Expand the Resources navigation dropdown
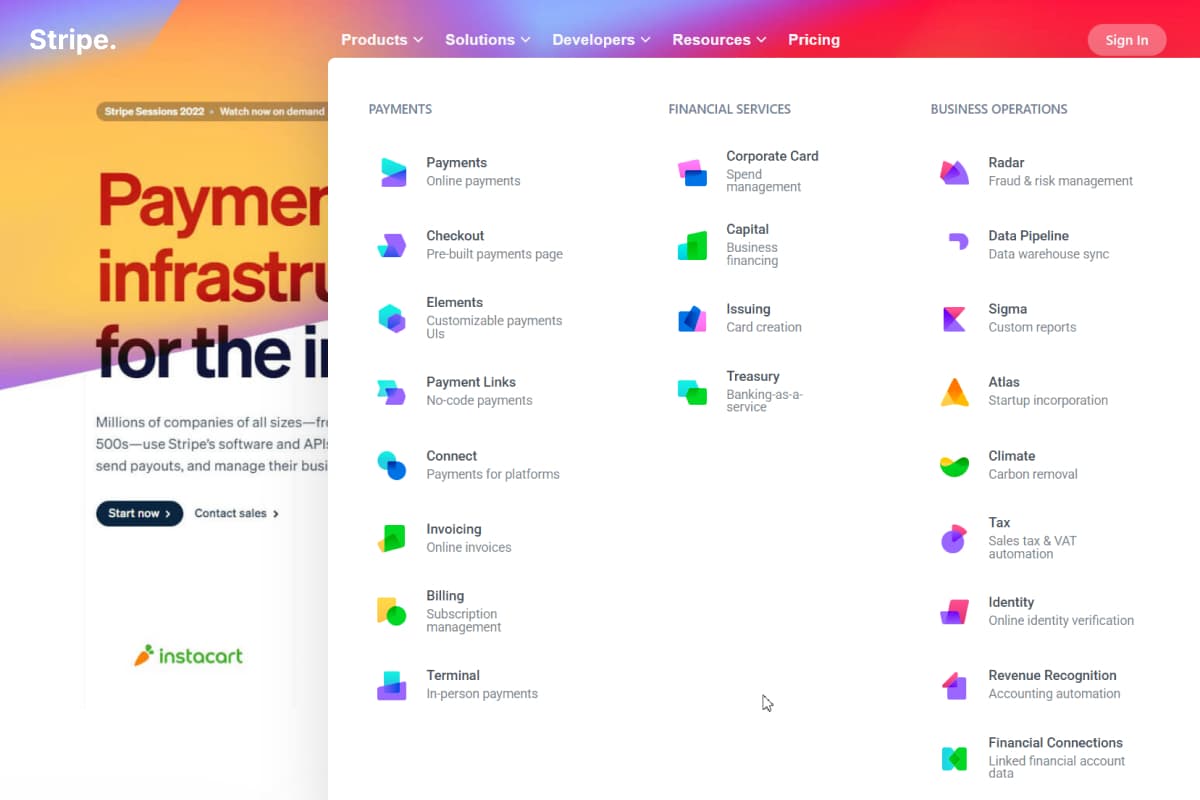 point(719,40)
